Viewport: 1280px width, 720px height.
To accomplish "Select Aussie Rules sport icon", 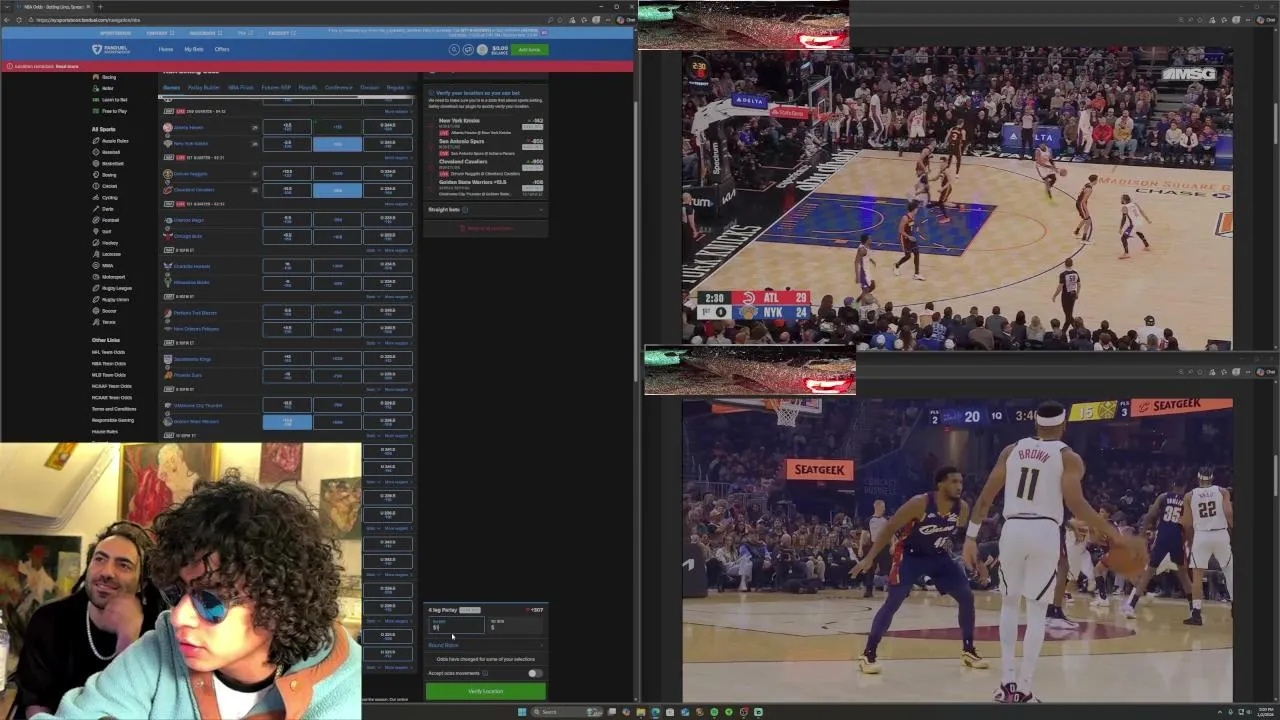I will click(x=95, y=141).
